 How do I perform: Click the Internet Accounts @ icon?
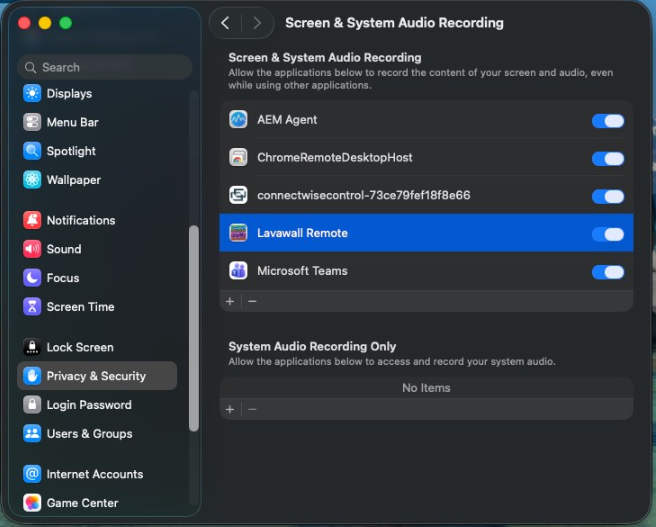point(32,474)
